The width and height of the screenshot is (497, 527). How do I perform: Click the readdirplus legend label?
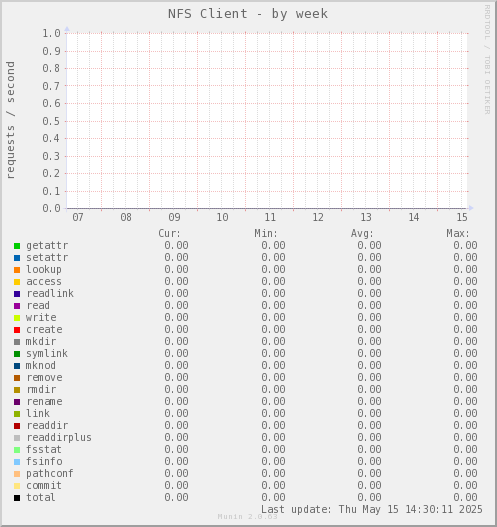(x=59, y=438)
